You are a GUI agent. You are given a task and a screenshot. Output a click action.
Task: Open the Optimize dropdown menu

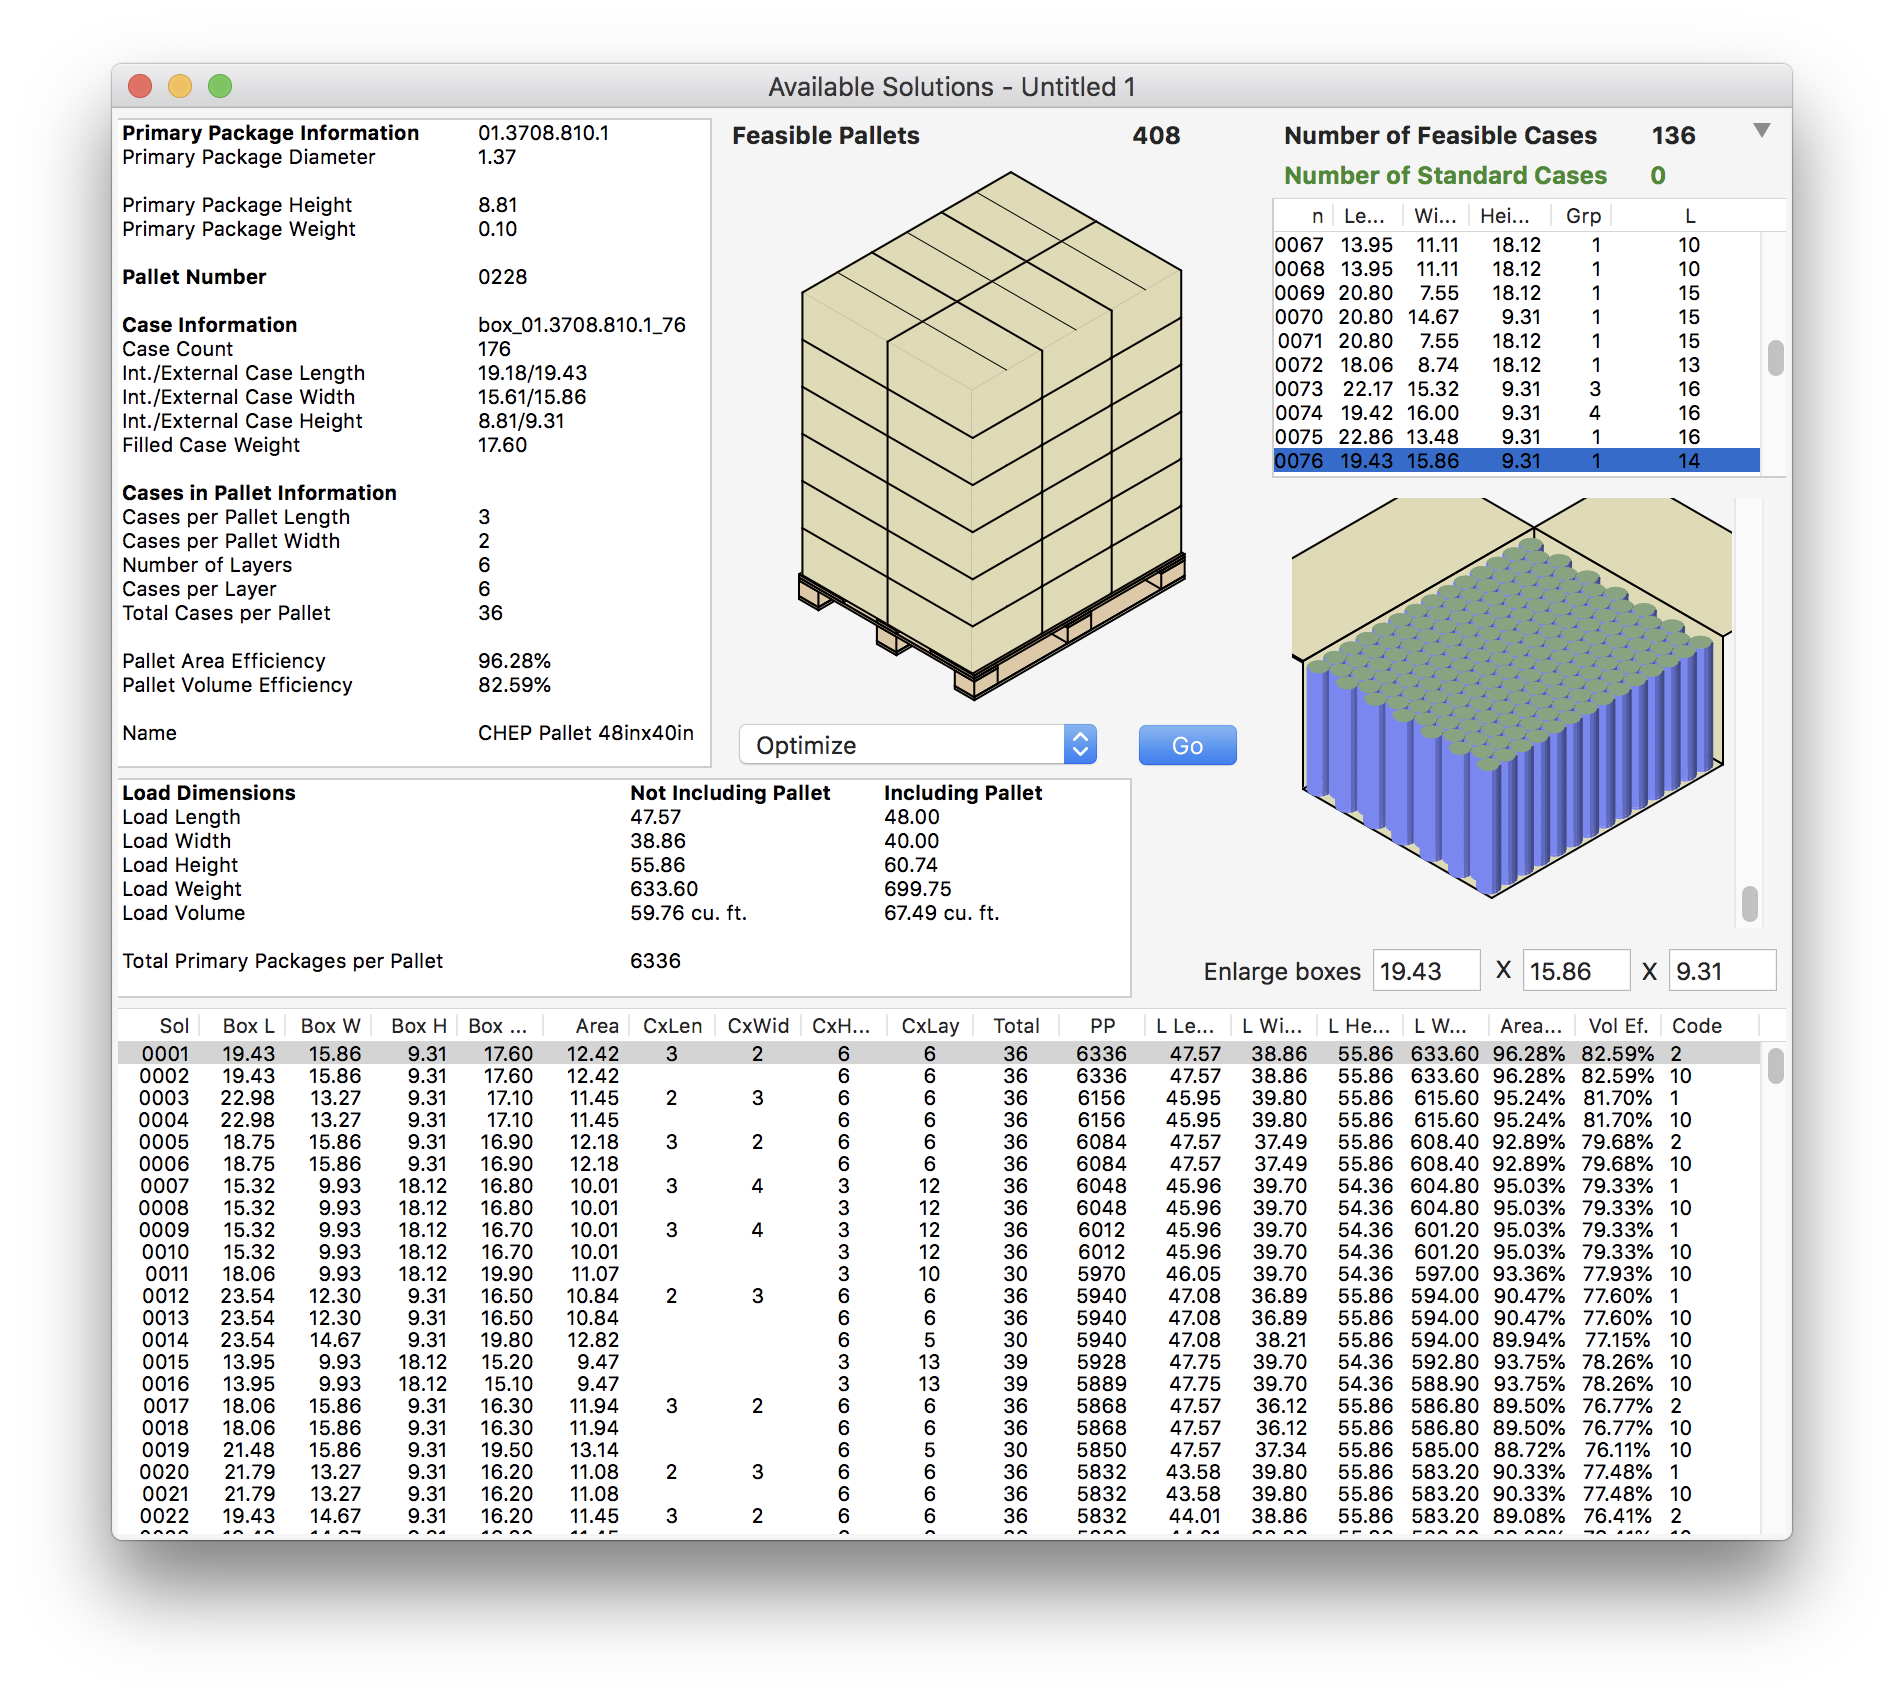click(x=918, y=745)
